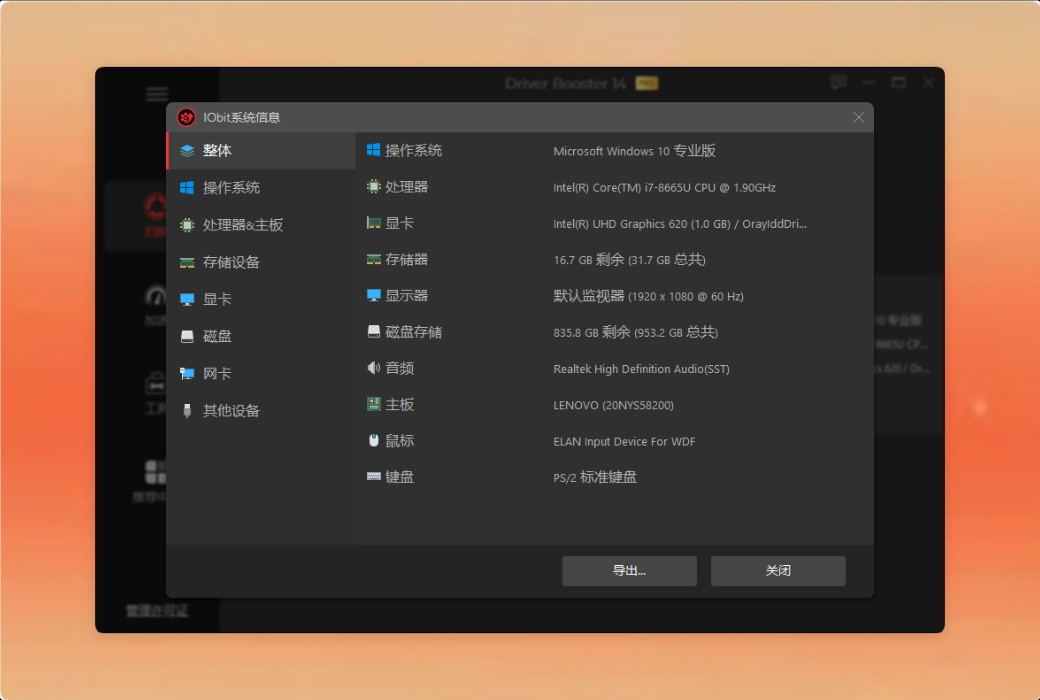Click the chip icon next to 处理器&主板
This screenshot has height=700, width=1040.
(x=187, y=225)
